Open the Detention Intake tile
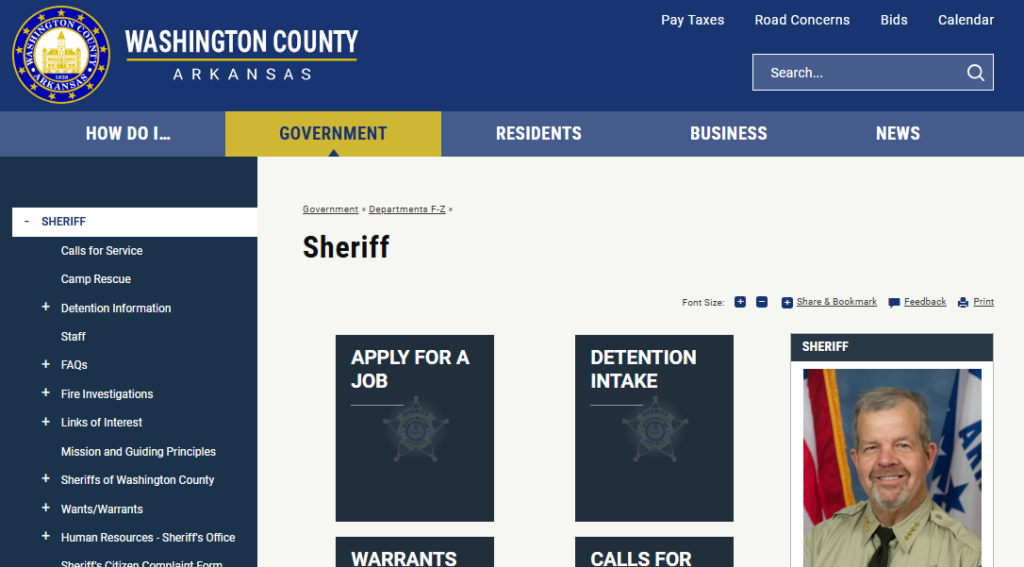 (x=653, y=427)
